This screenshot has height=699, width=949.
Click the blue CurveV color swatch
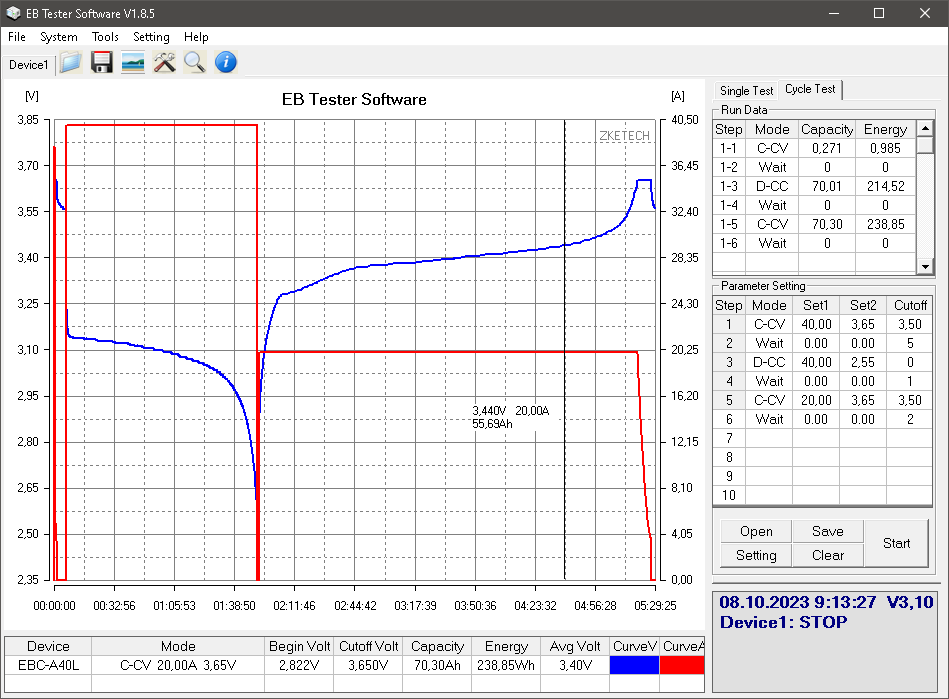(x=634, y=665)
